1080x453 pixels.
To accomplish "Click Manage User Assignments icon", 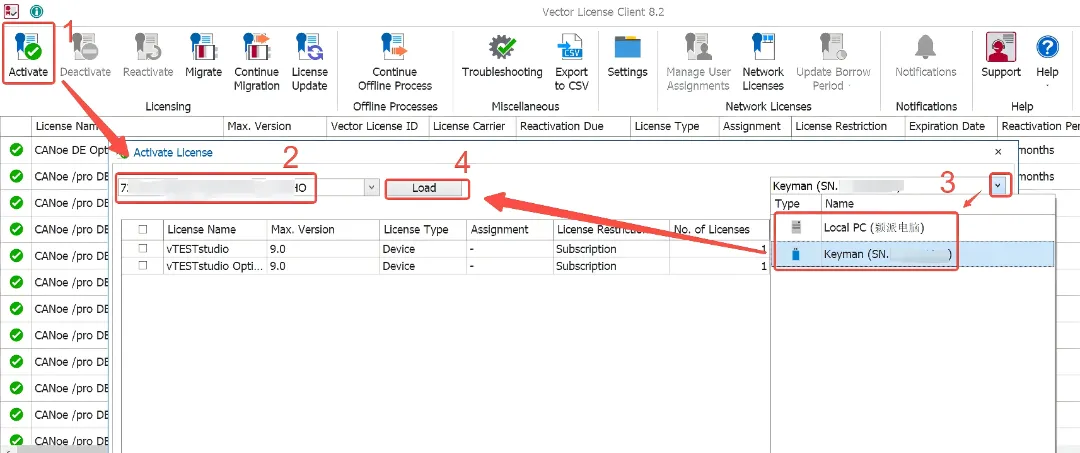I will coord(698,47).
